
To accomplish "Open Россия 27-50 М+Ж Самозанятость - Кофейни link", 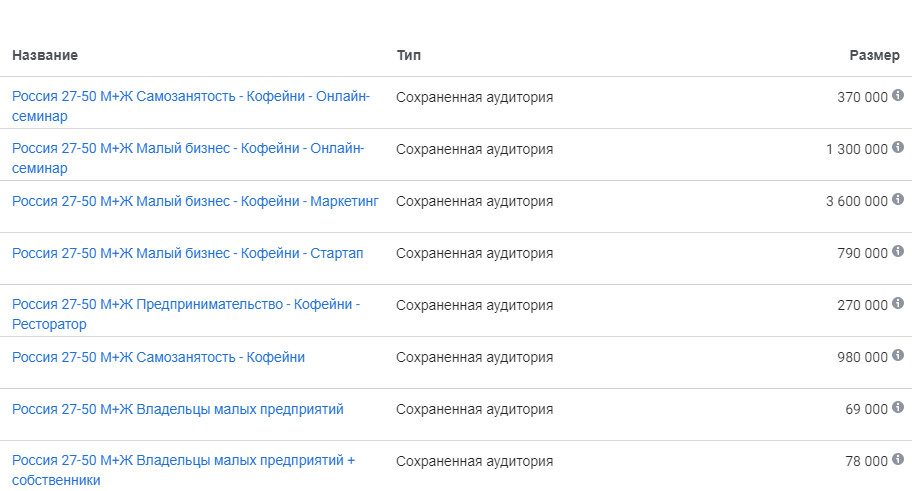I will pos(158,357).
